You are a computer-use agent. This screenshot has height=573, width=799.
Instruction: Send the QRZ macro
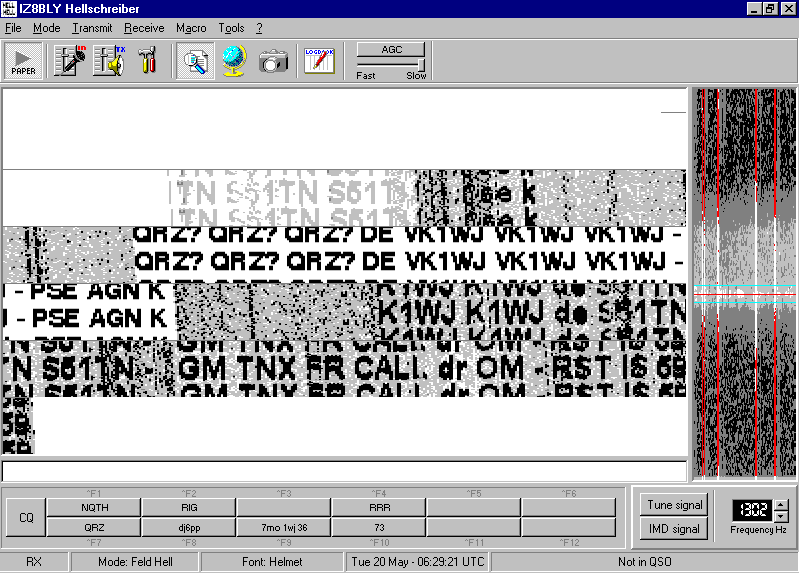(94, 527)
